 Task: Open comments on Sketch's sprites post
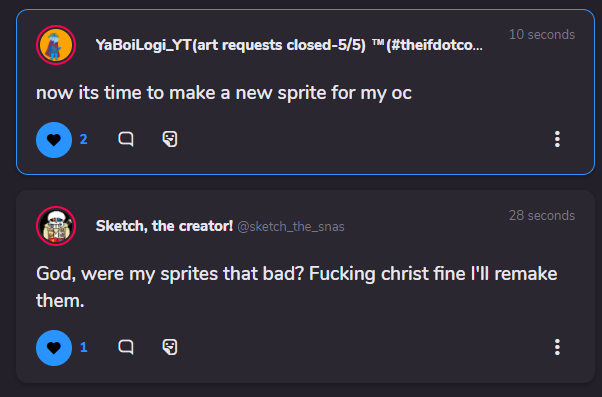126,347
